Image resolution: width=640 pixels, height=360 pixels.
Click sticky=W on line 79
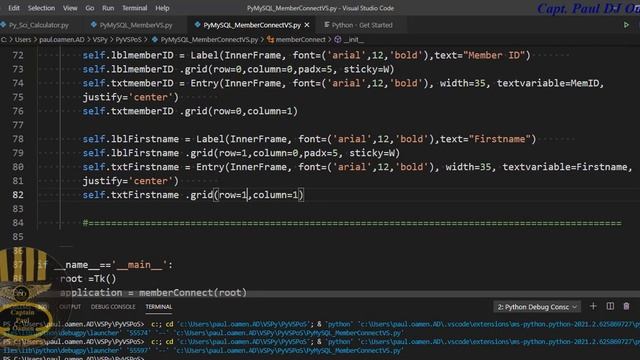[x=371, y=153]
